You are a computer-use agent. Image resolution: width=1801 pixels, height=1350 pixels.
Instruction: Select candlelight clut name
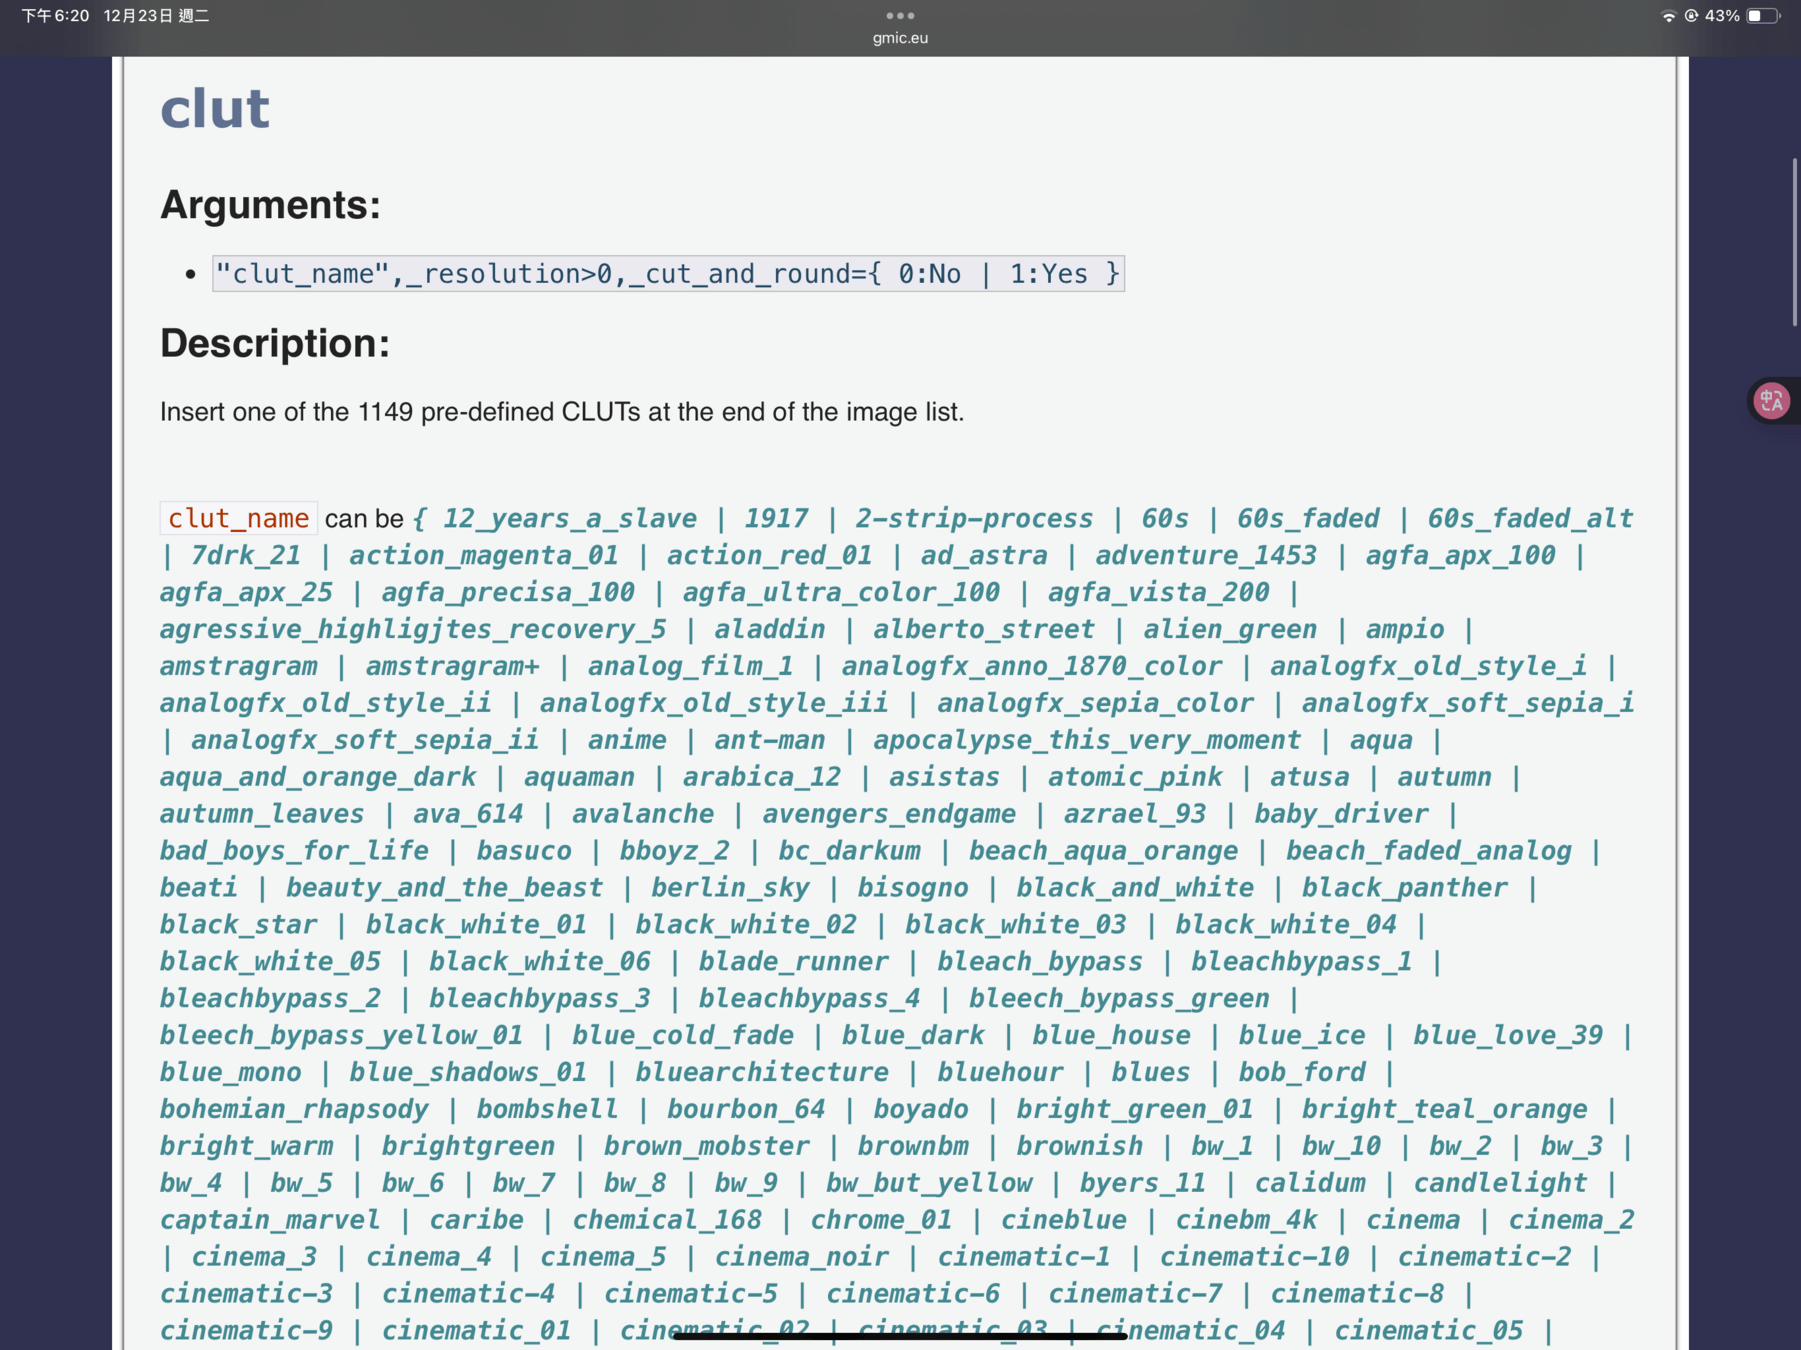coord(1500,1184)
